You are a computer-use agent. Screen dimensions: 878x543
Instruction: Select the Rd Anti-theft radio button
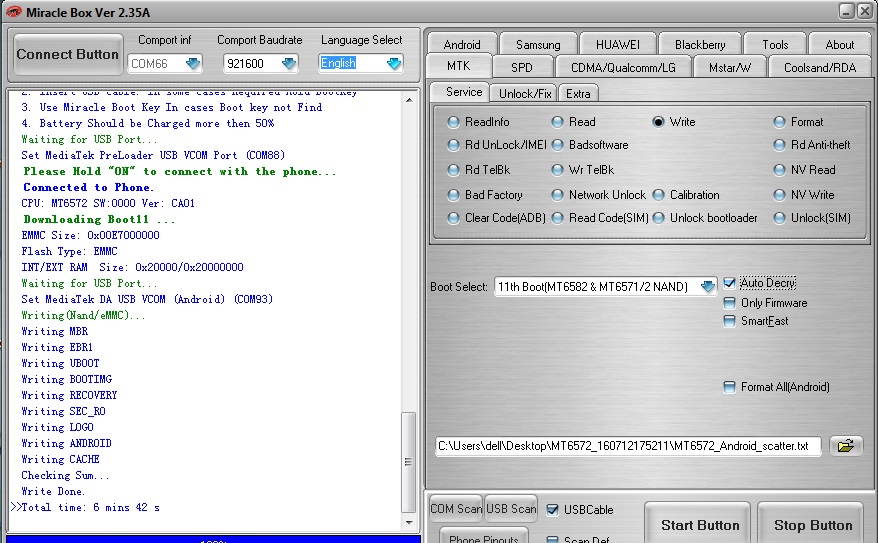pyautogui.click(x=779, y=145)
